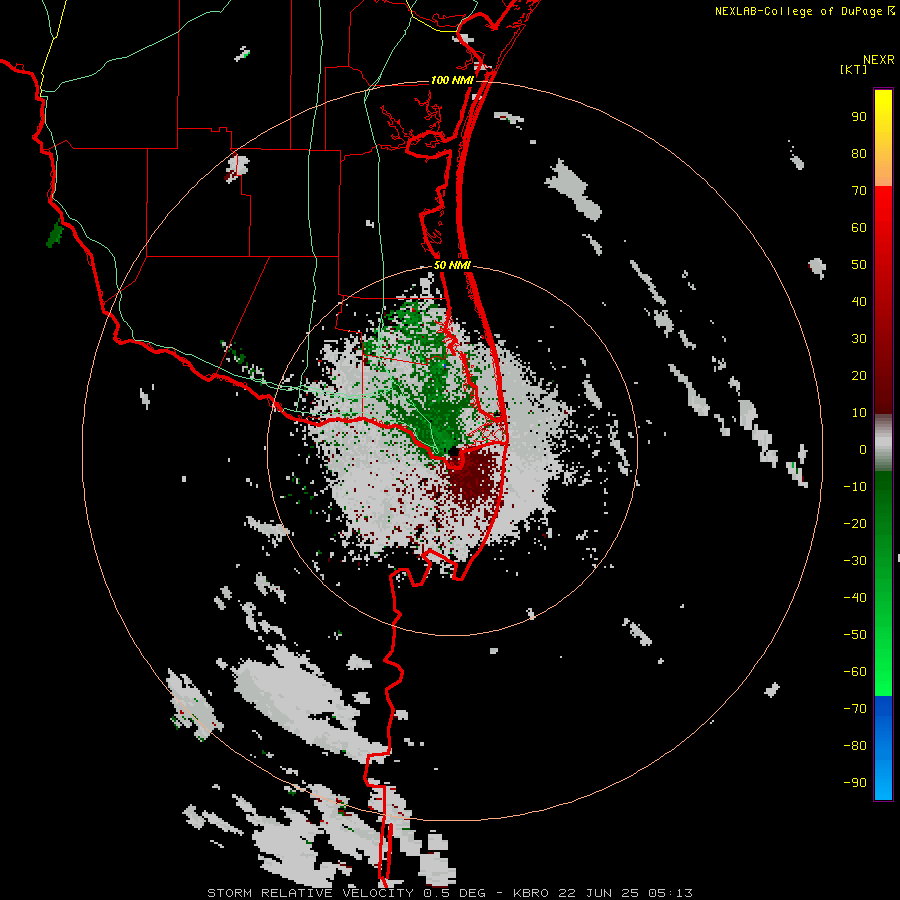The image size is (900, 900).
Task: Click the black radar site dot at center
Action: 453,452
